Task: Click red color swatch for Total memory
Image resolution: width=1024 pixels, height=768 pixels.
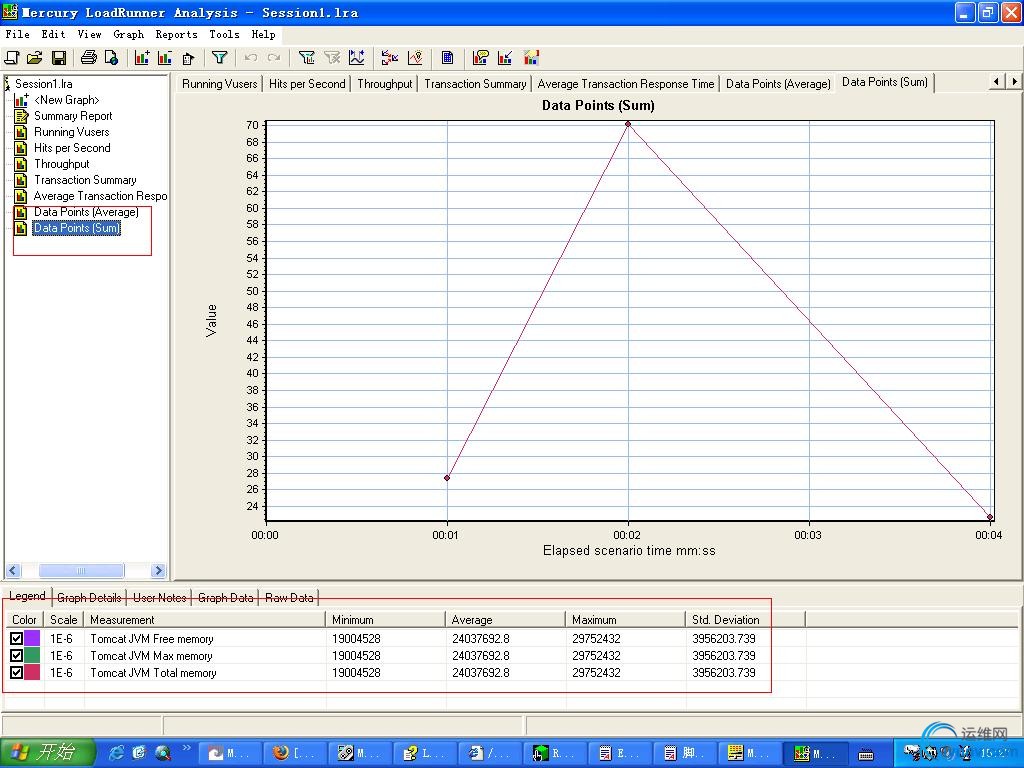Action: pyautogui.click(x=32, y=673)
